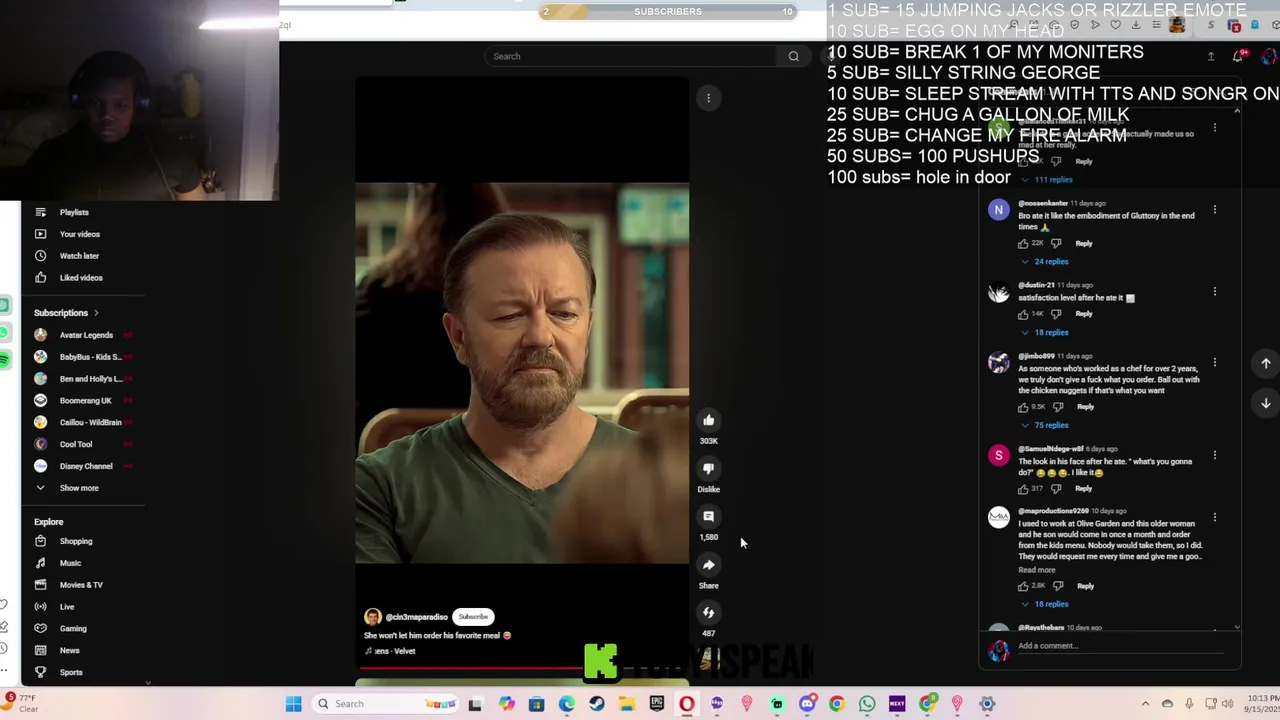Viewport: 1280px width, 720px height.
Task: Like the @nossenkanter comment
Action: click(x=1023, y=243)
